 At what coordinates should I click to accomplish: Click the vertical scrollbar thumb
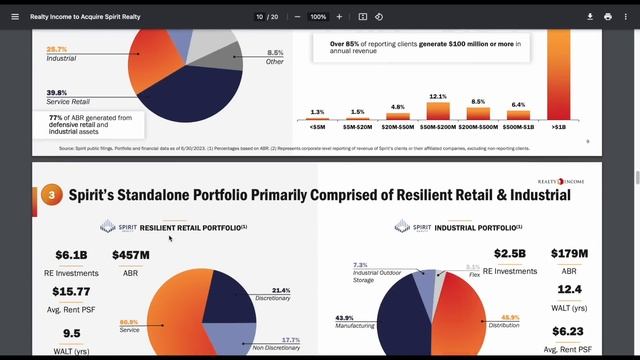[x=637, y=178]
